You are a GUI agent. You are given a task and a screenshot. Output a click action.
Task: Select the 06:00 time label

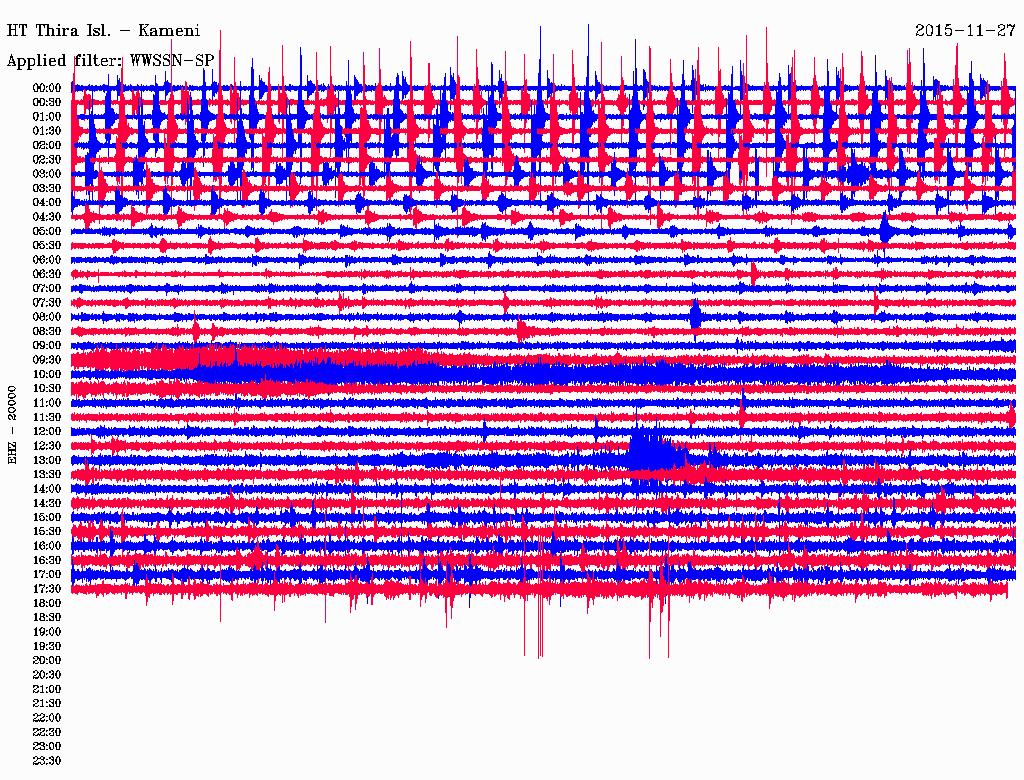coord(47,259)
